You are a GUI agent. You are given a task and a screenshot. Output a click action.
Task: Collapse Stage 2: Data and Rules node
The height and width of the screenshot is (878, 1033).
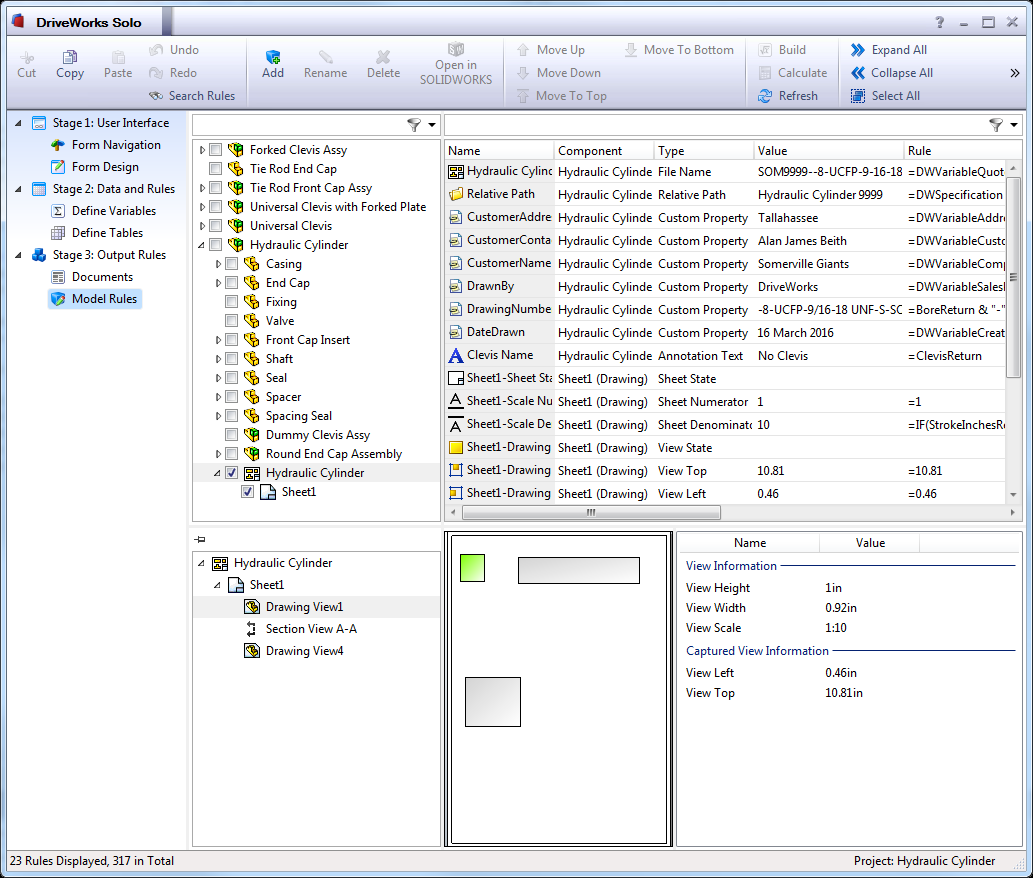pos(18,189)
